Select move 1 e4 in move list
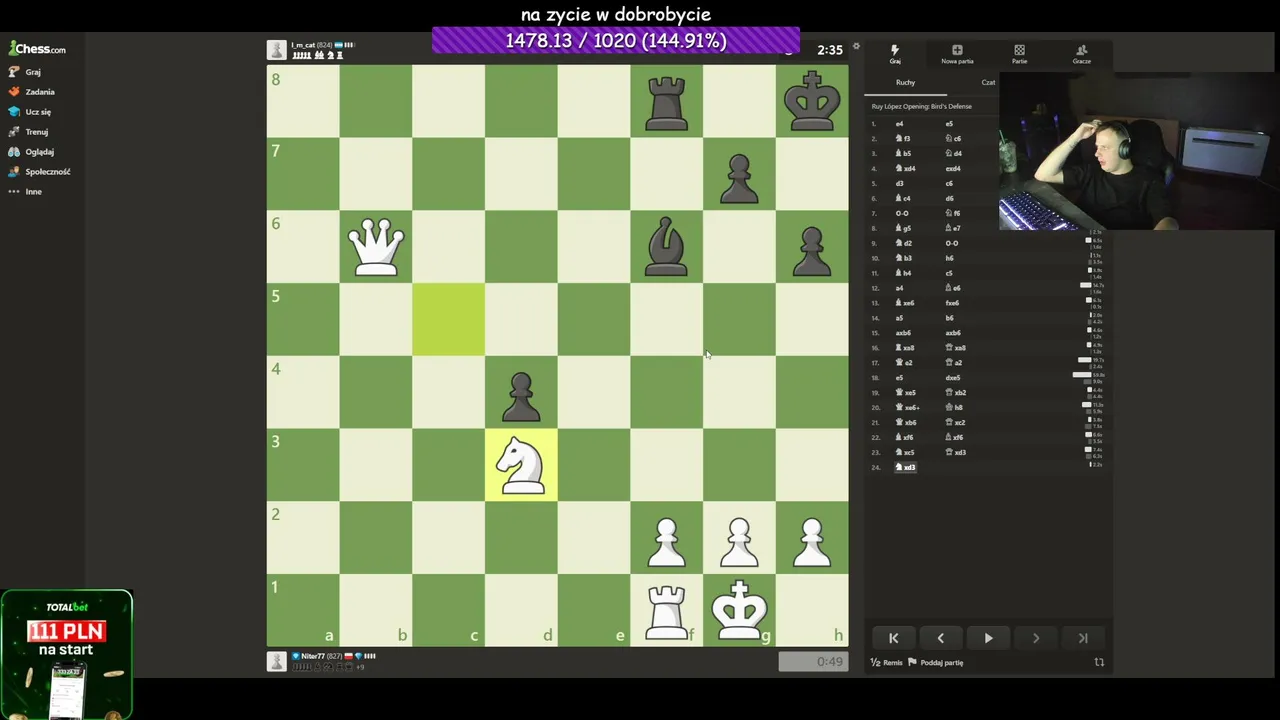Viewport: 1280px width, 720px height. tap(899, 124)
